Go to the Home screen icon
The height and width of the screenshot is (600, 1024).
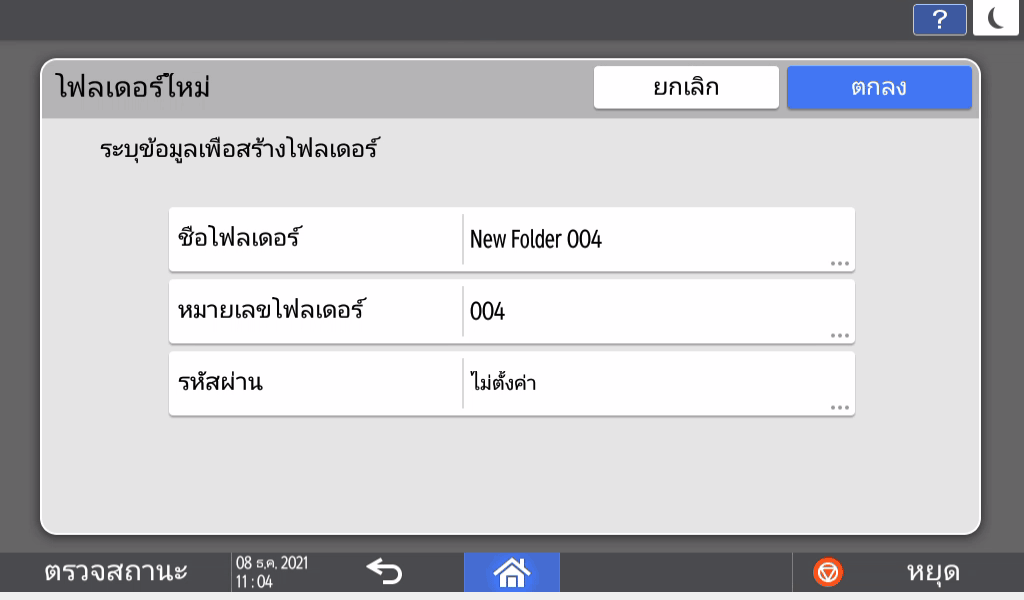[511, 572]
